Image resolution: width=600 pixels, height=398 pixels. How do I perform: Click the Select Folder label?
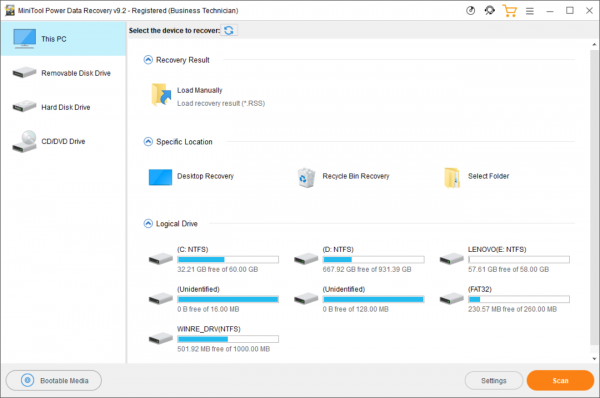point(488,176)
